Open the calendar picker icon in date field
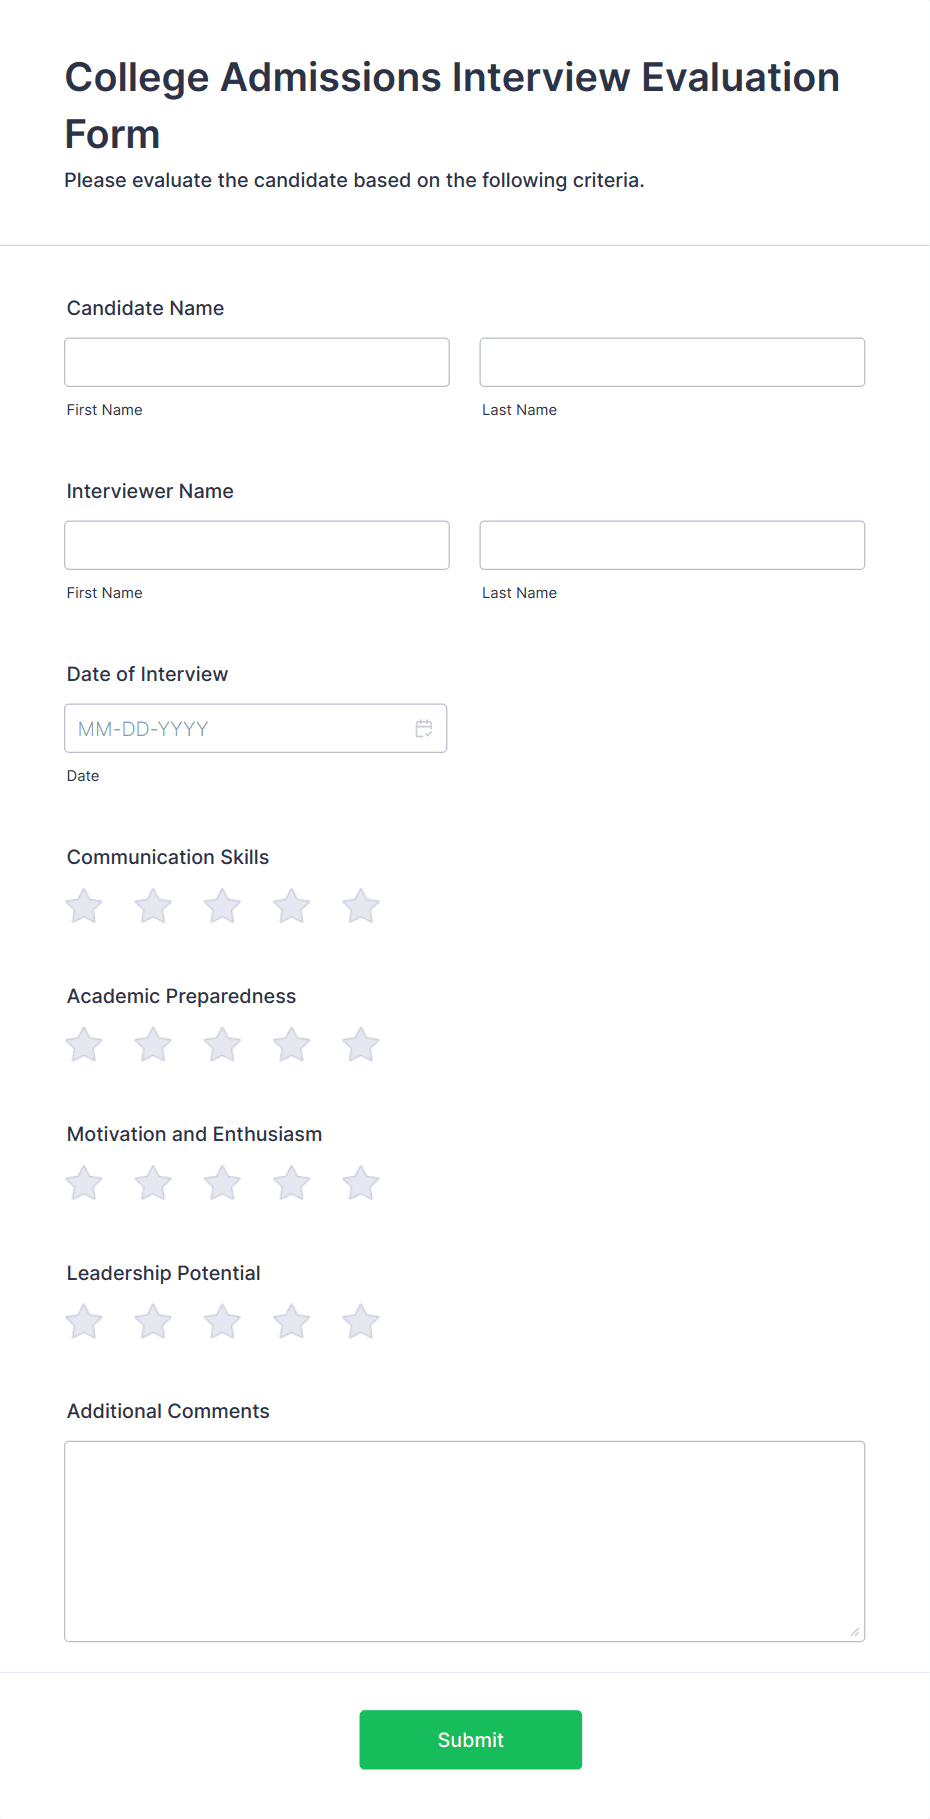930x1819 pixels. 424,729
